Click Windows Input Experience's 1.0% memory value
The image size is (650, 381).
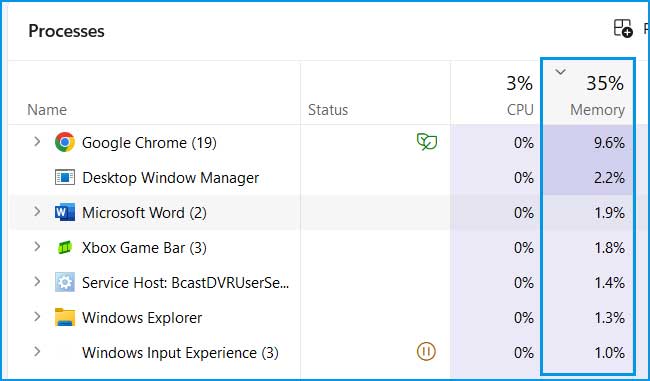click(609, 352)
